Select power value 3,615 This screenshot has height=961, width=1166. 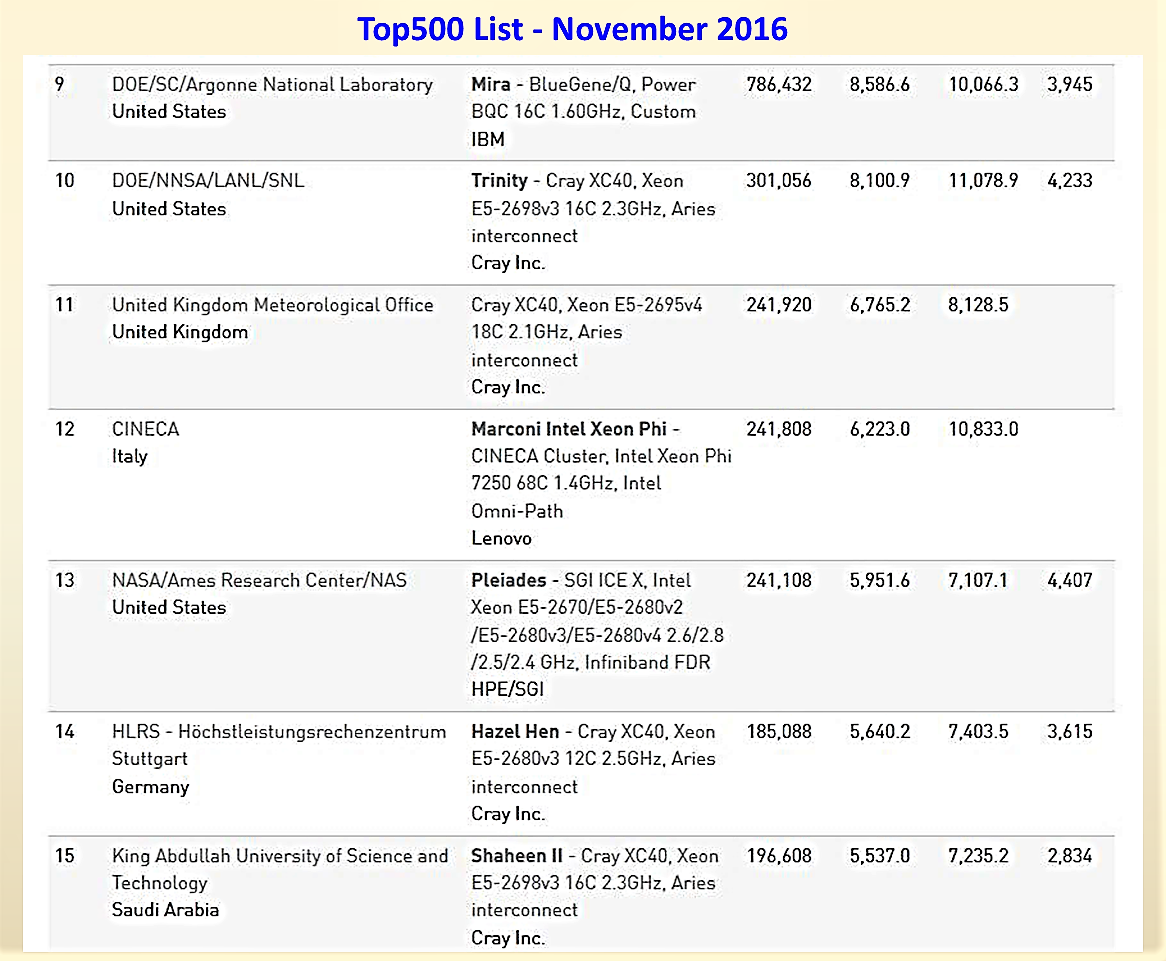[1070, 731]
